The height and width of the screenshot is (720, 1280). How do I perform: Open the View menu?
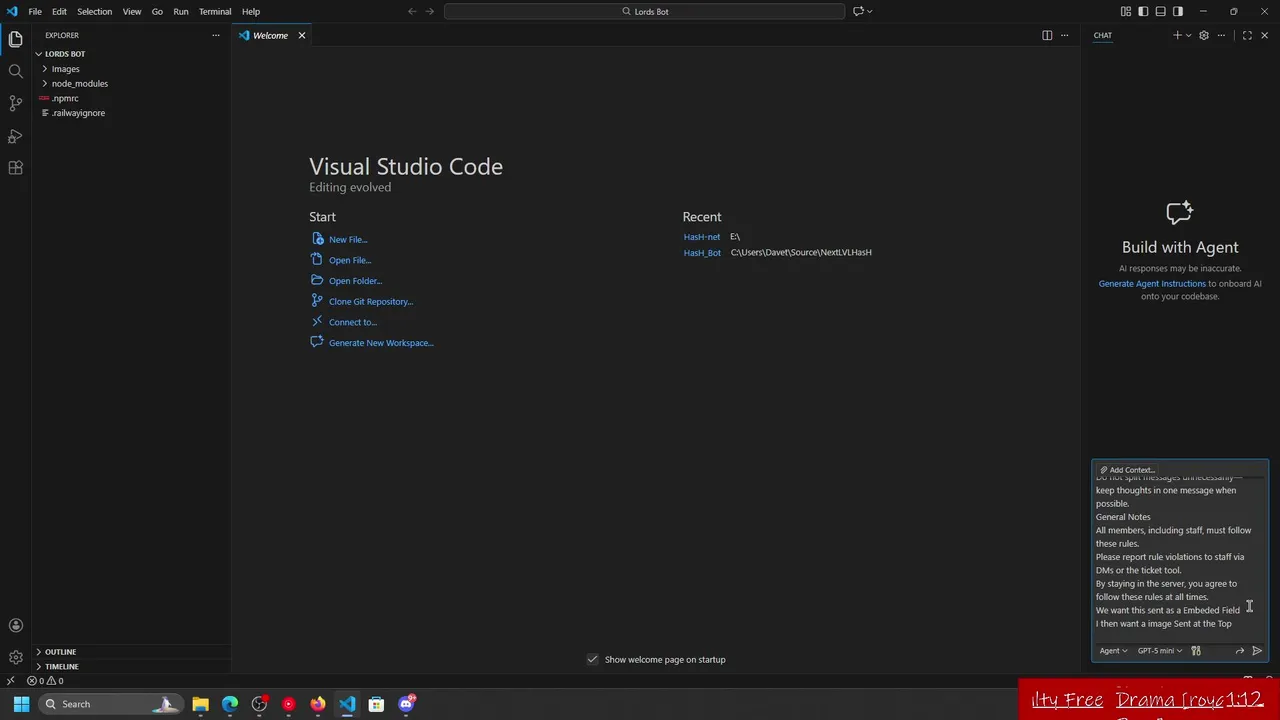click(132, 12)
